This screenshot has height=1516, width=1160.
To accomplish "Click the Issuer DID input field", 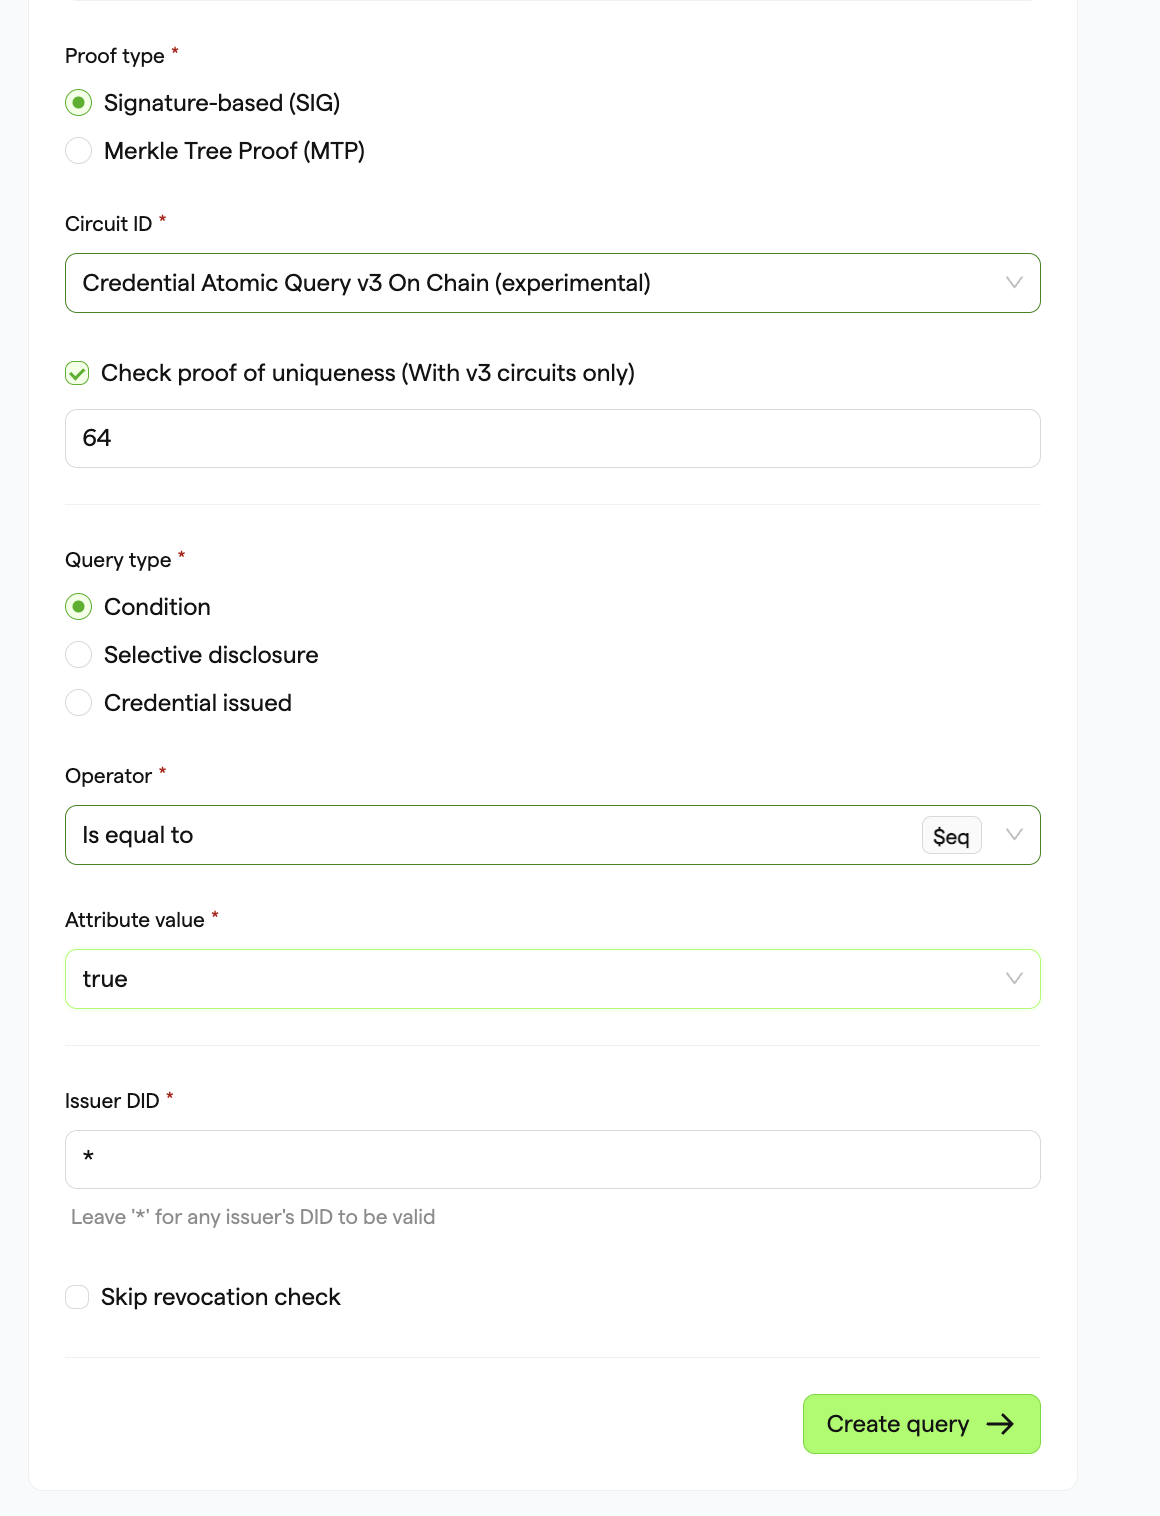I will click(x=553, y=1159).
